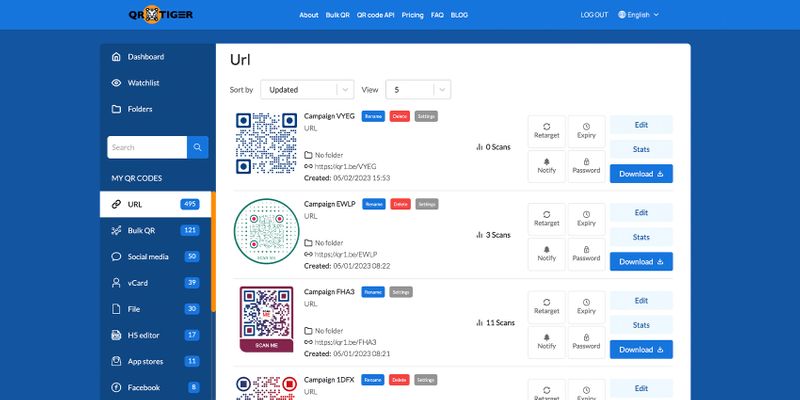Click Campaign EWLP circular QR thumbnail
800x400 pixels.
coord(266,231)
